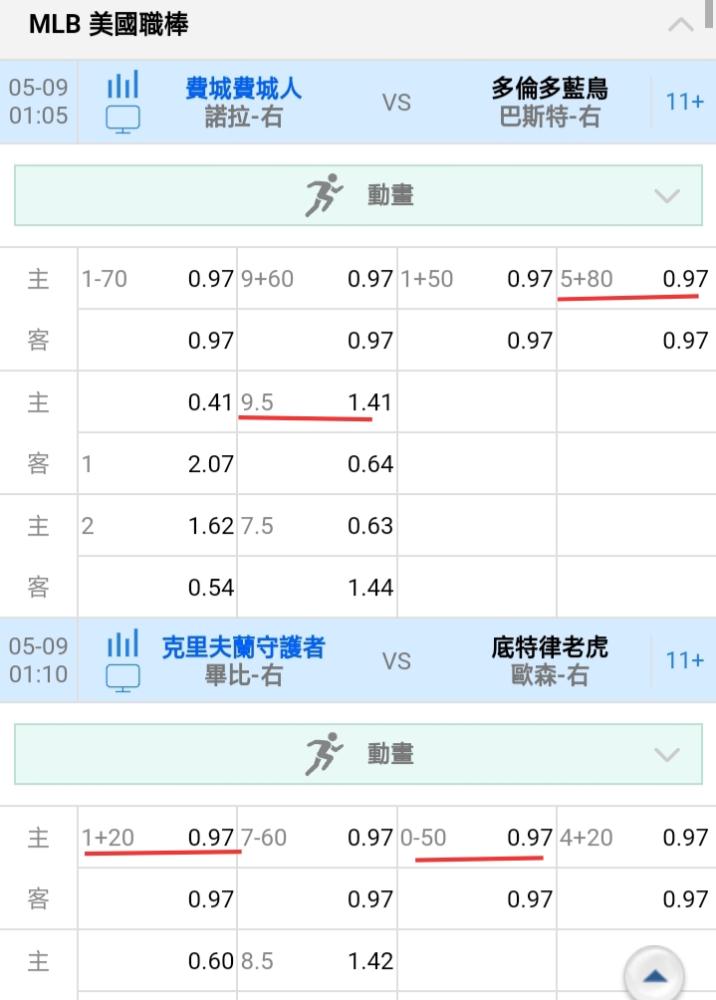Viewport: 716px width, 1000px height.
Task: Pick away odds 0.64 under 9.5 line
Action: click(x=317, y=464)
